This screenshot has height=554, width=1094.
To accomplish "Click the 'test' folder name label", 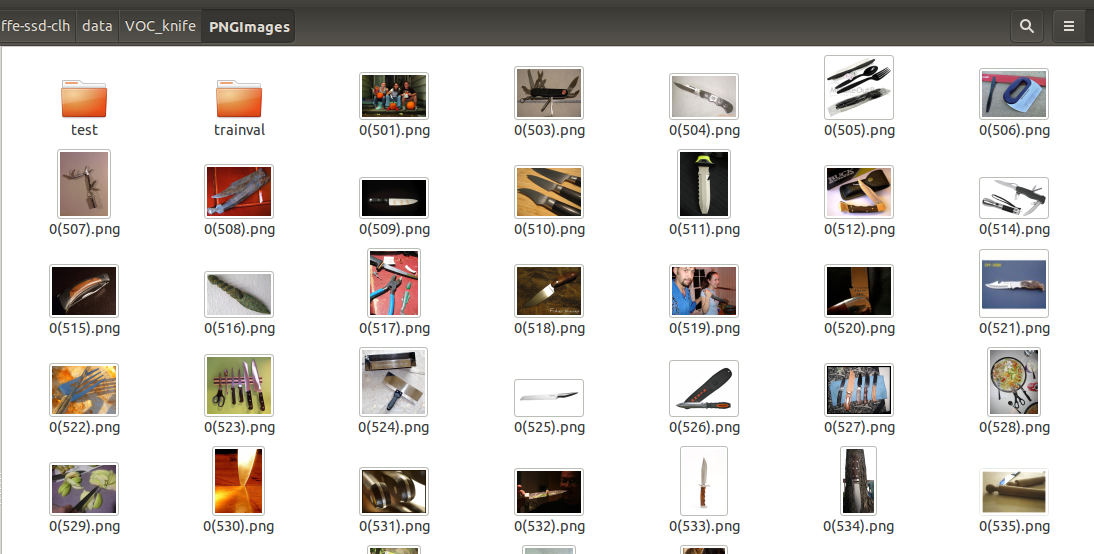I will click(84, 130).
